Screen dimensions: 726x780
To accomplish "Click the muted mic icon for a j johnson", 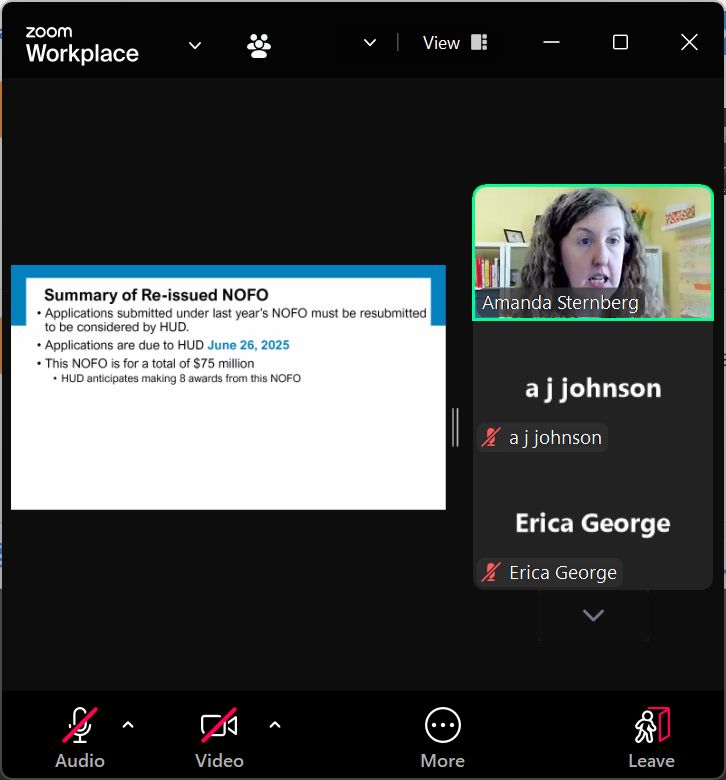I will 491,437.
